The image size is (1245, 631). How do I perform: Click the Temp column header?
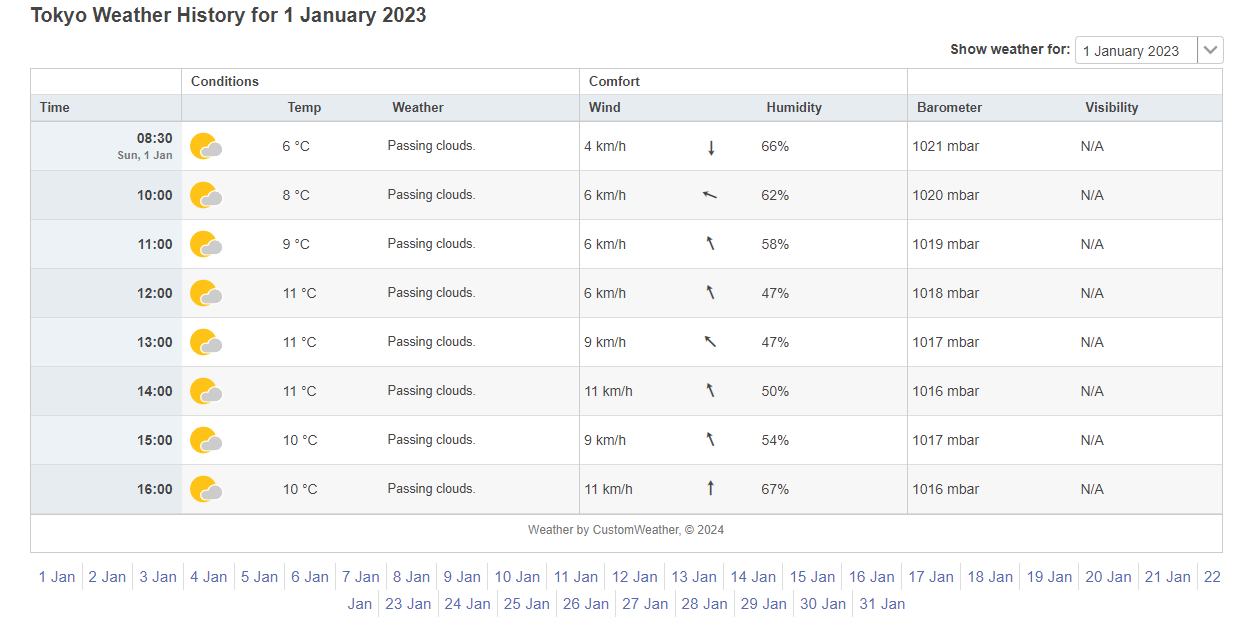(x=304, y=108)
